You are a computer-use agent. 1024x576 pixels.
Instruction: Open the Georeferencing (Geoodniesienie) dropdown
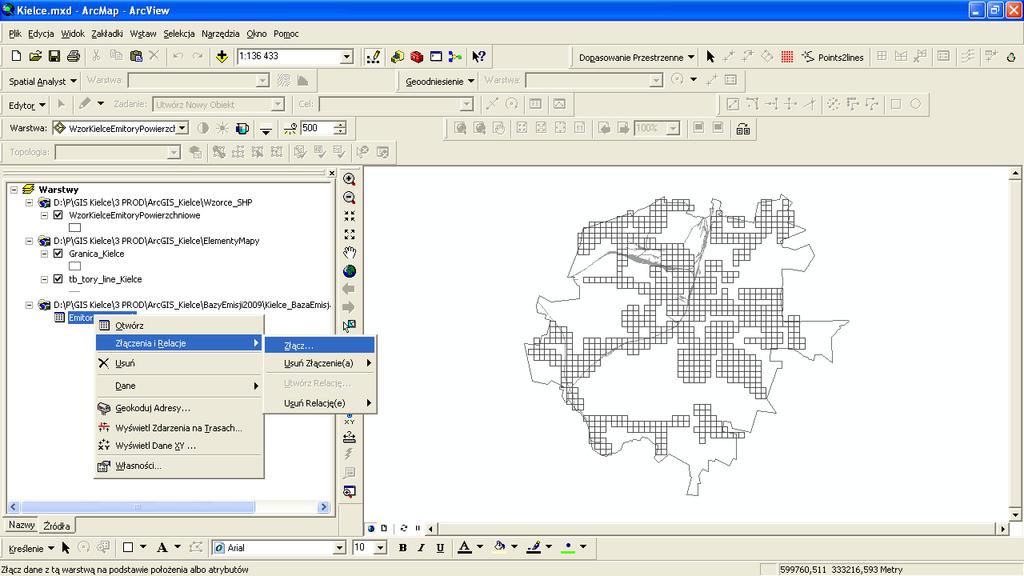(x=440, y=81)
